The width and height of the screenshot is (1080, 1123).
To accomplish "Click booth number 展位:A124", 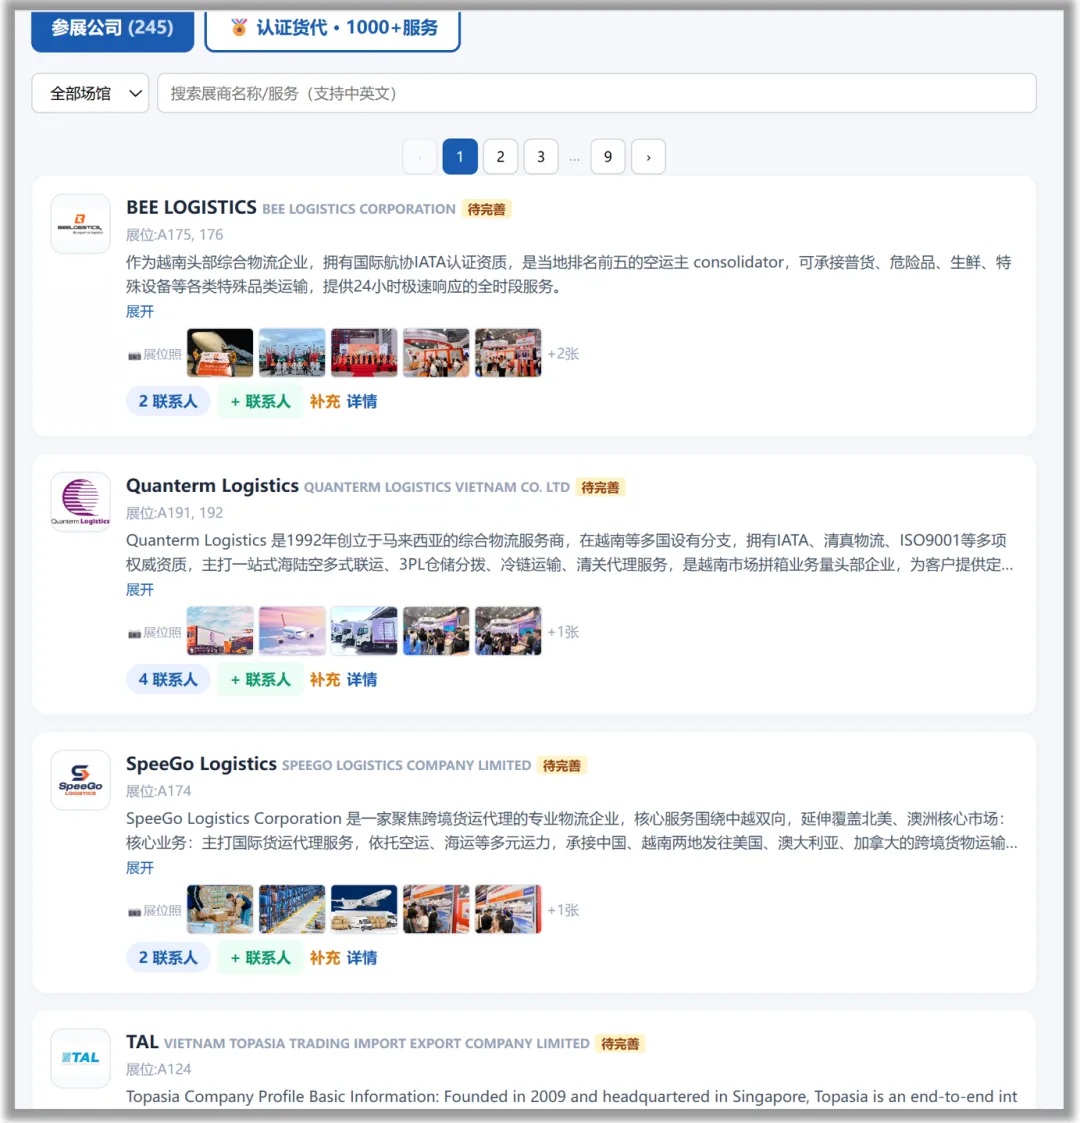I will click(x=159, y=1069).
